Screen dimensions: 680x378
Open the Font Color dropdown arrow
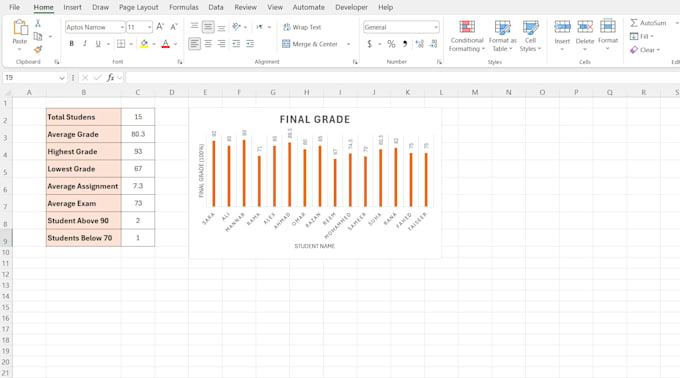click(175, 44)
